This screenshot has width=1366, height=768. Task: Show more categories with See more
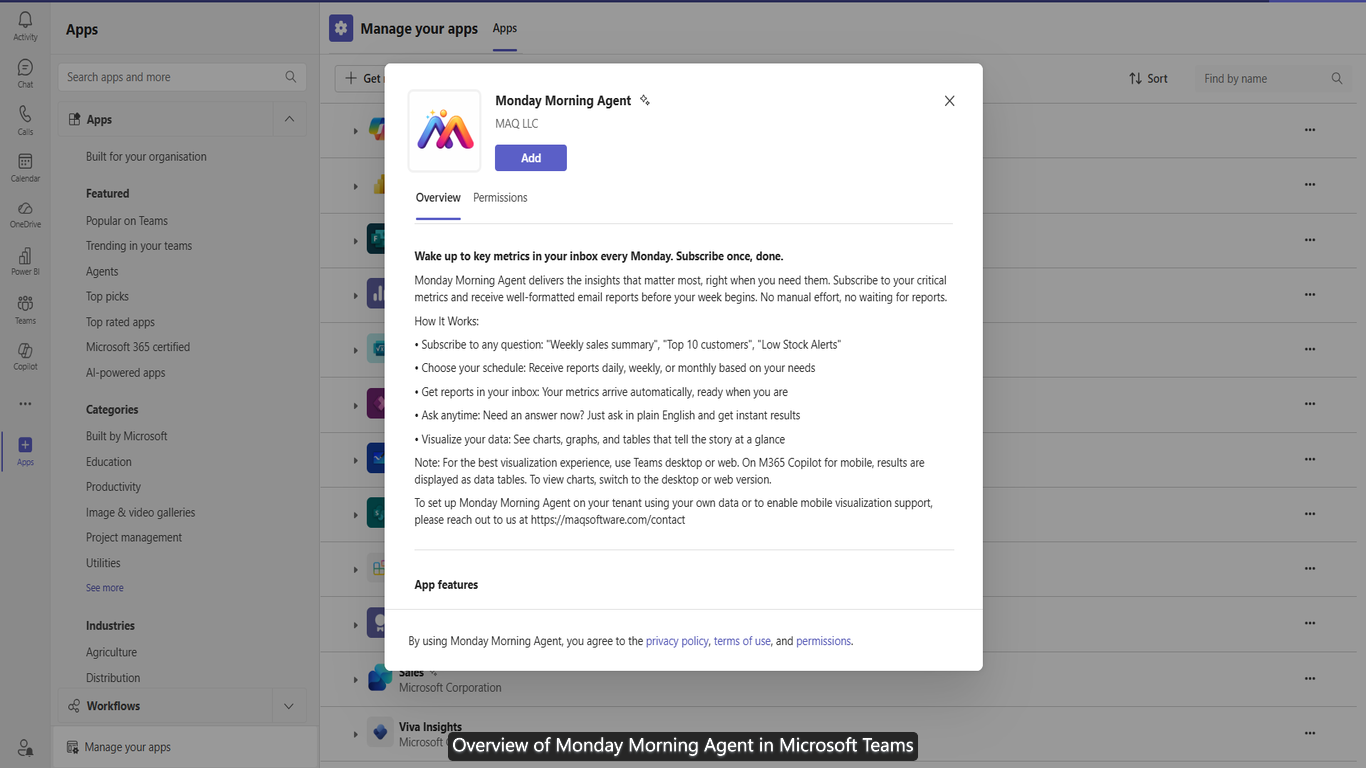(x=105, y=588)
